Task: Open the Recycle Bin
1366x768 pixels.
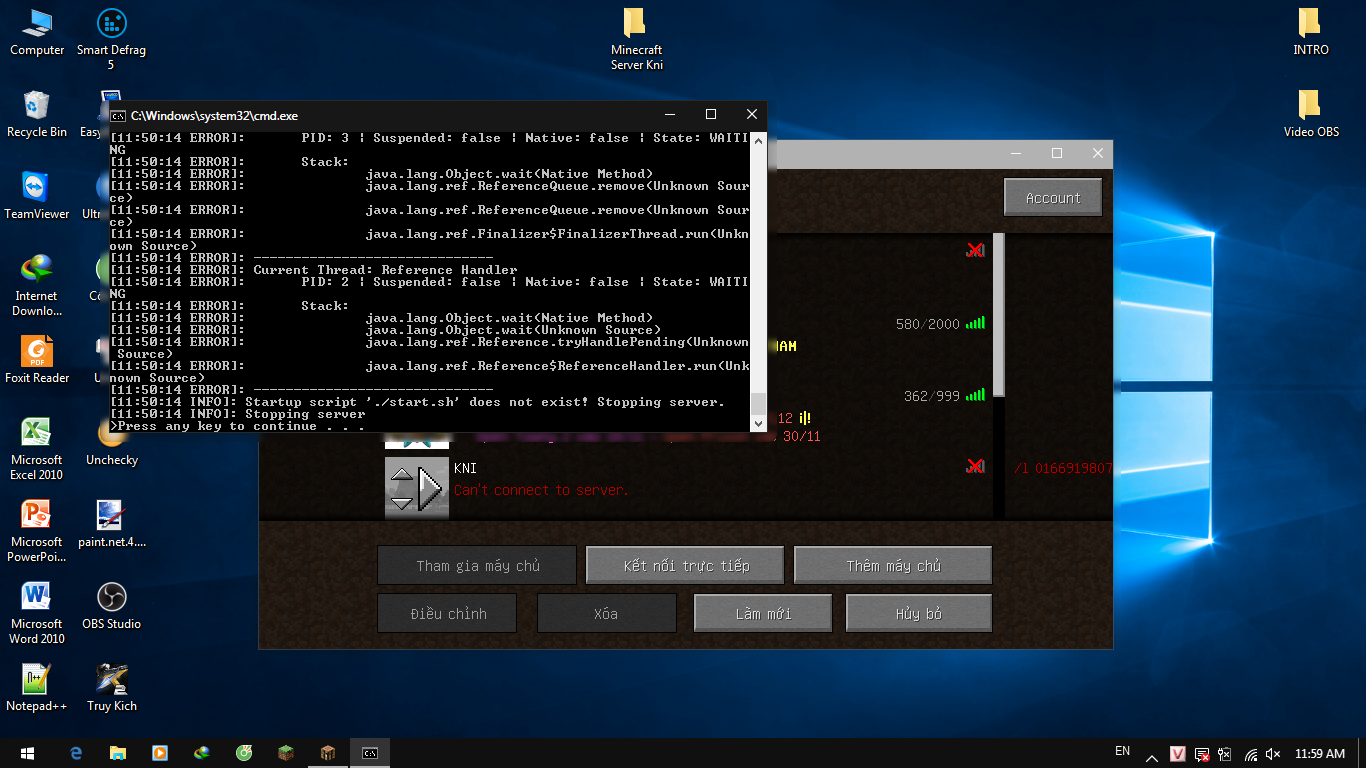Action: 37,114
